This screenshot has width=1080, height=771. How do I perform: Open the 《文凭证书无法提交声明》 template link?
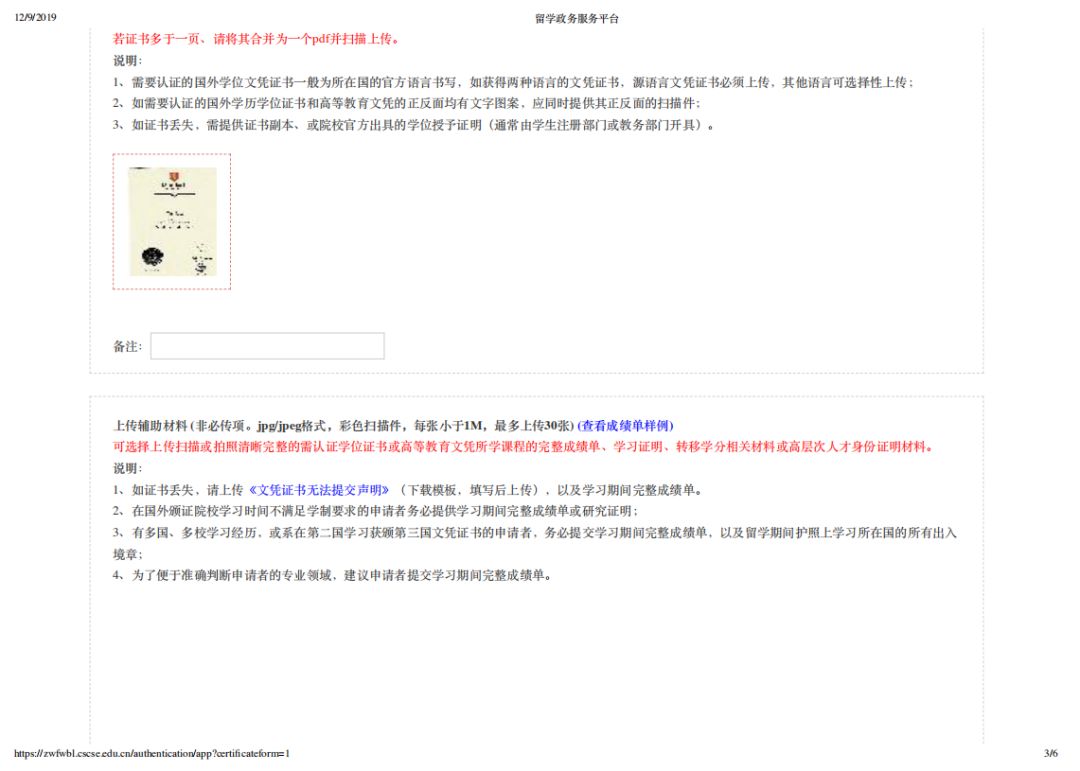point(319,490)
